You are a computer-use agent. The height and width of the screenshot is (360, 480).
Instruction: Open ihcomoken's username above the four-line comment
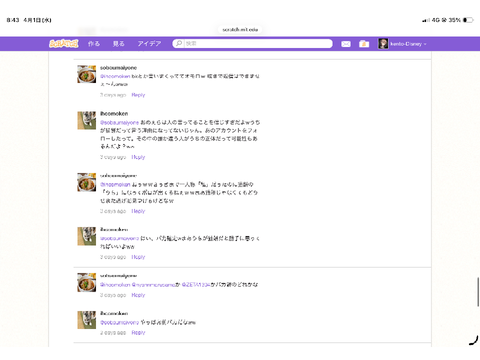click(x=114, y=114)
